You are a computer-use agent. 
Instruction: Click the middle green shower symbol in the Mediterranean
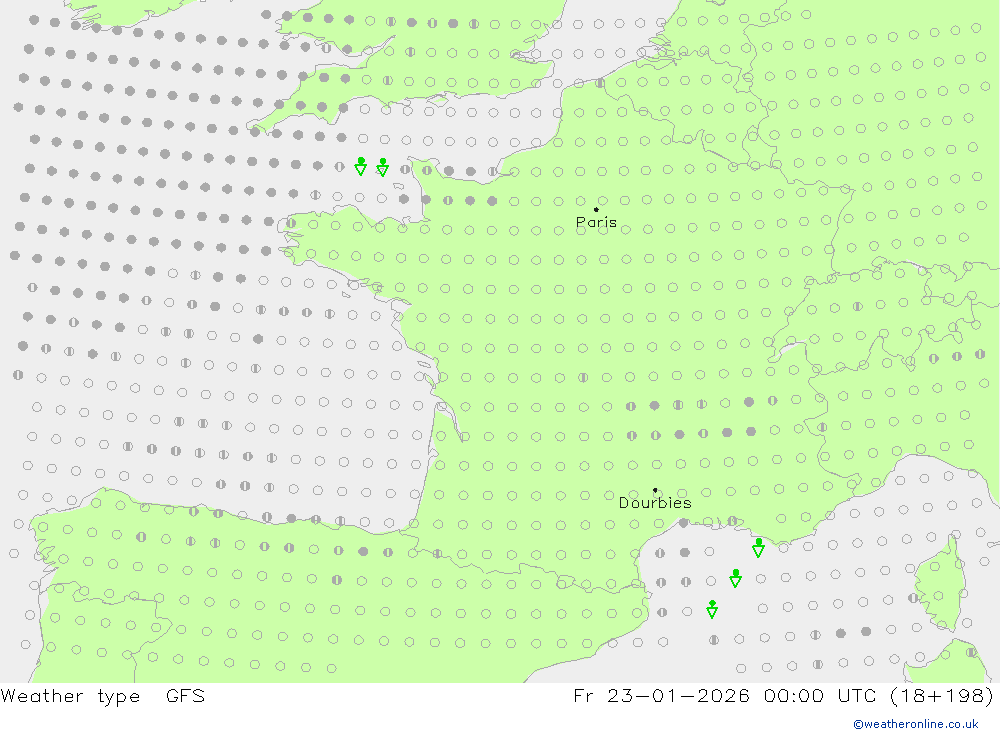[736, 579]
